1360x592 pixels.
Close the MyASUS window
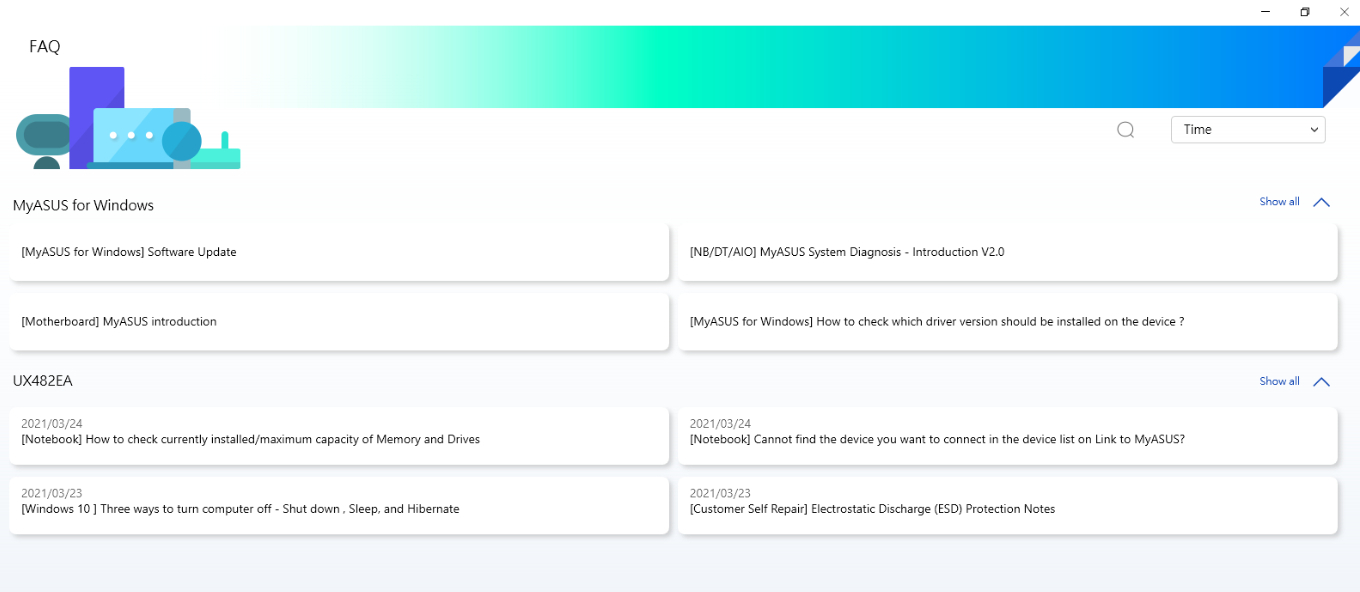(x=1343, y=12)
